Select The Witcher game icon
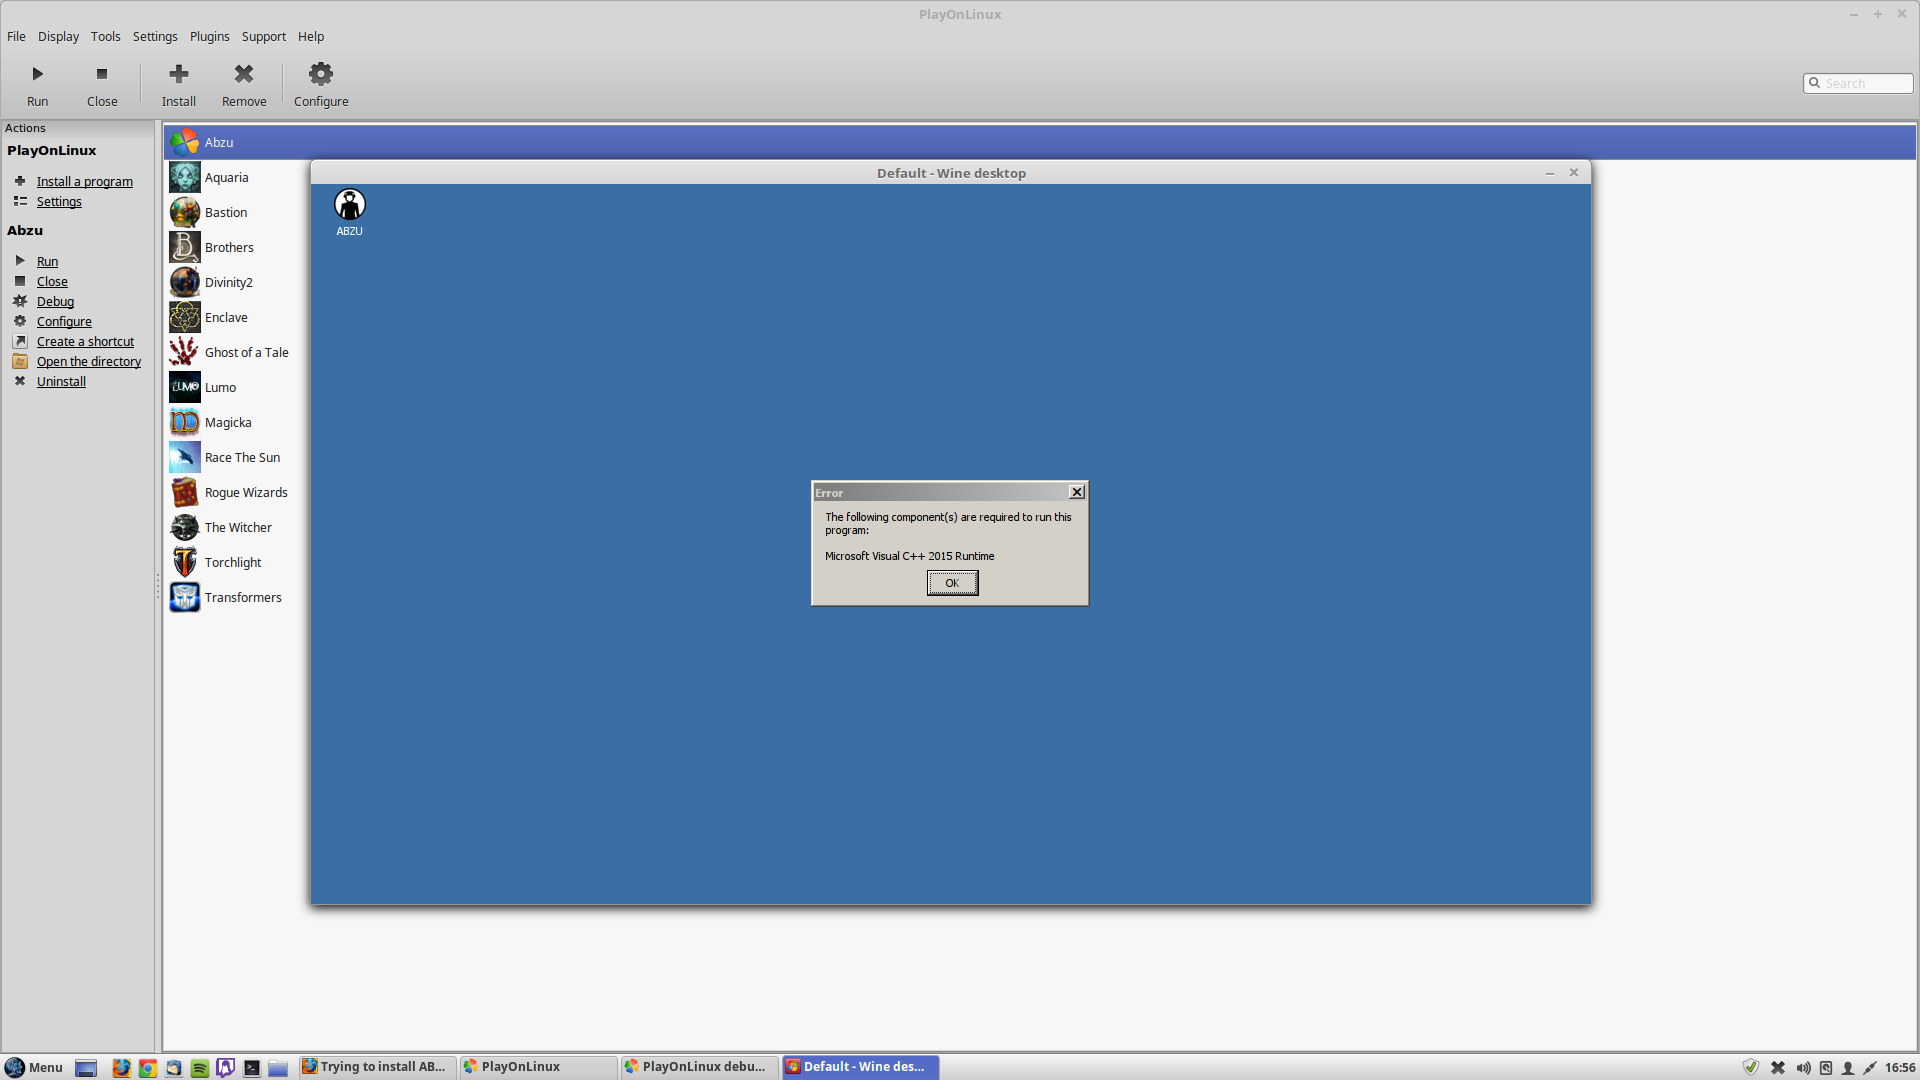Screen dimensions: 1920x1080 pos(185,527)
